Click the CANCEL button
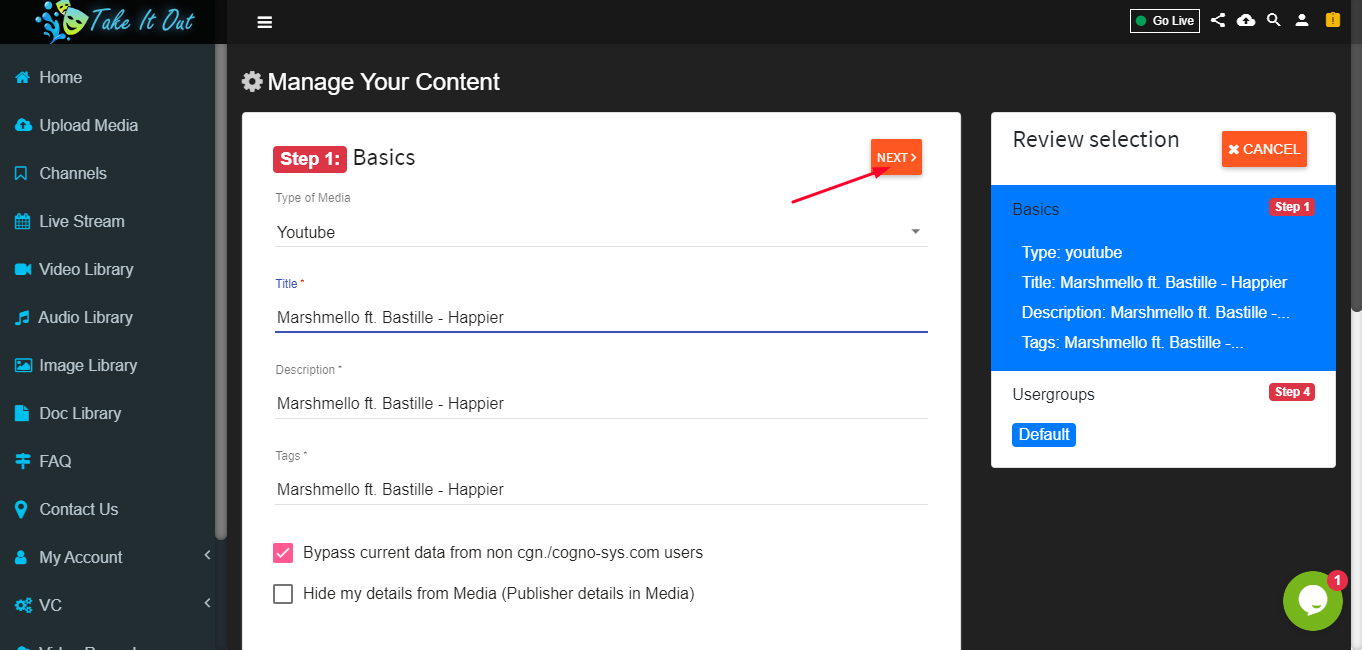Image resolution: width=1362 pixels, height=650 pixels. coord(1264,149)
